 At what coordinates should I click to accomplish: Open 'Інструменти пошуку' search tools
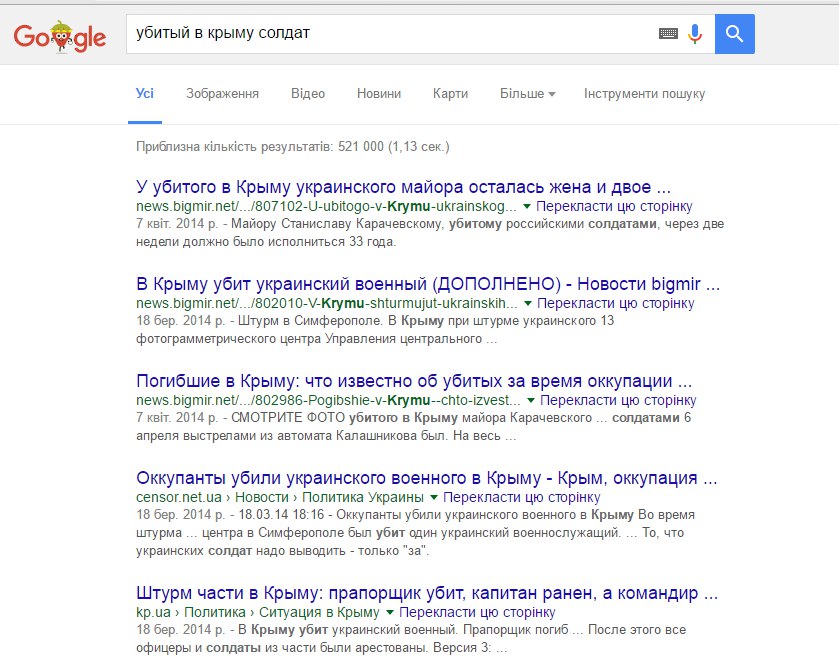[x=644, y=94]
